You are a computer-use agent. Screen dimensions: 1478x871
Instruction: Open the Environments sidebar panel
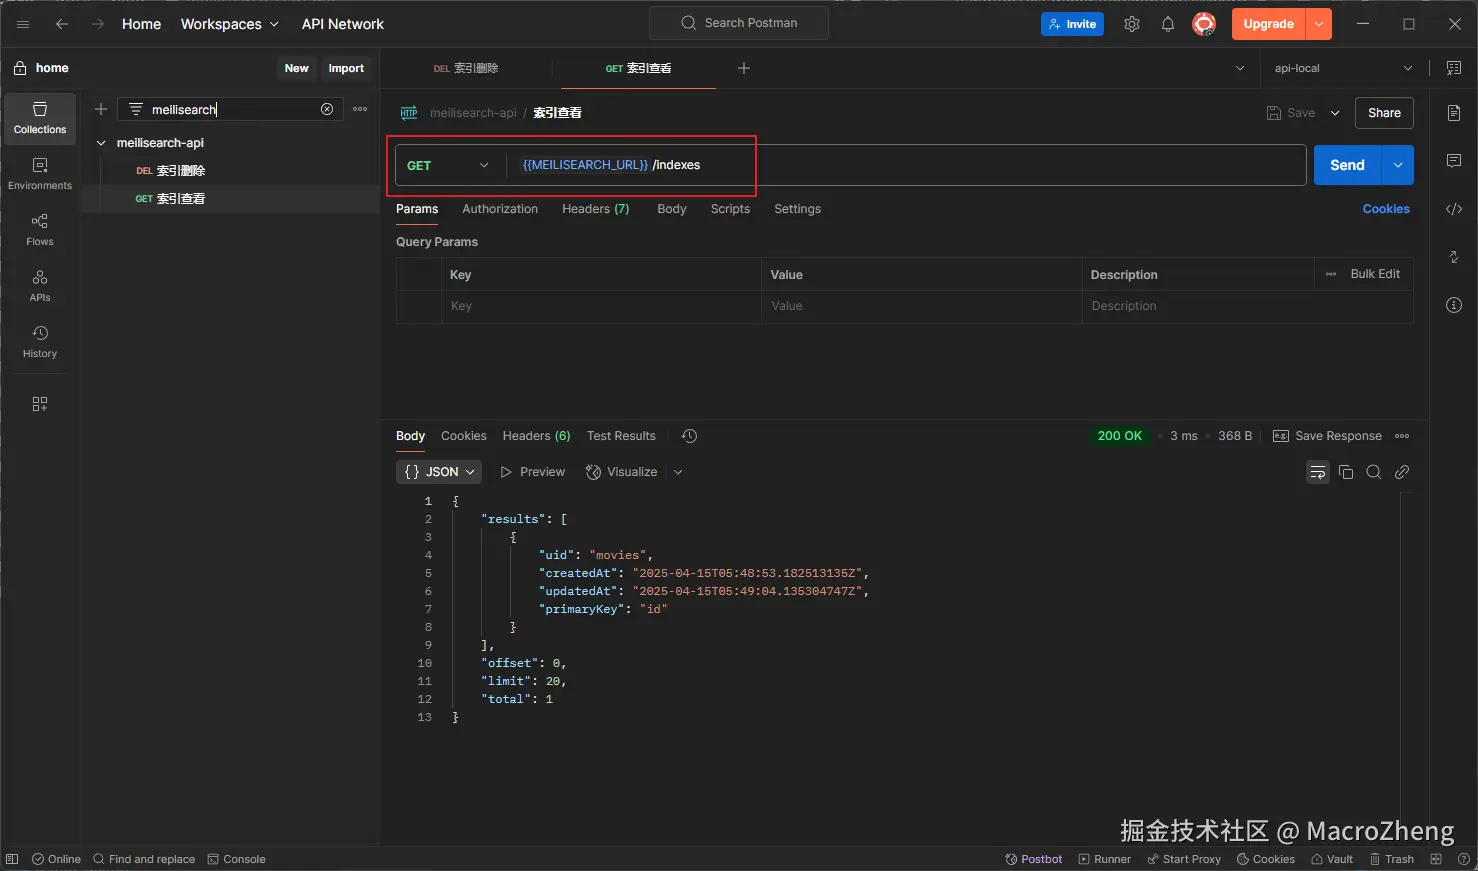coord(40,173)
